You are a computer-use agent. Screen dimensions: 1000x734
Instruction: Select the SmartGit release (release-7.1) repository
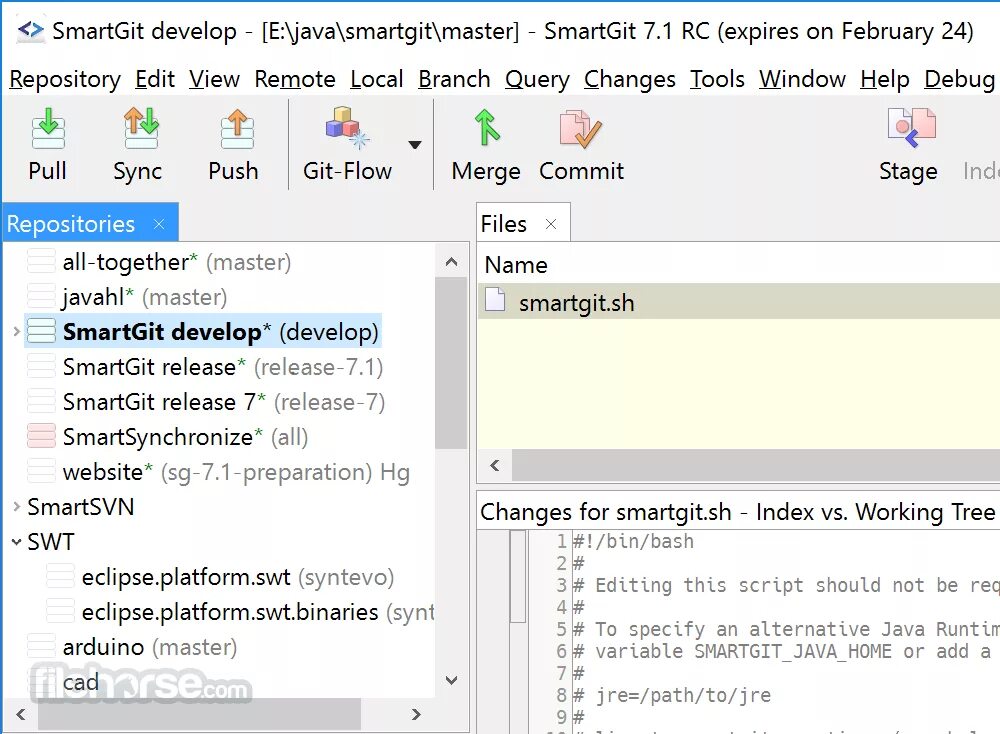[x=223, y=367]
